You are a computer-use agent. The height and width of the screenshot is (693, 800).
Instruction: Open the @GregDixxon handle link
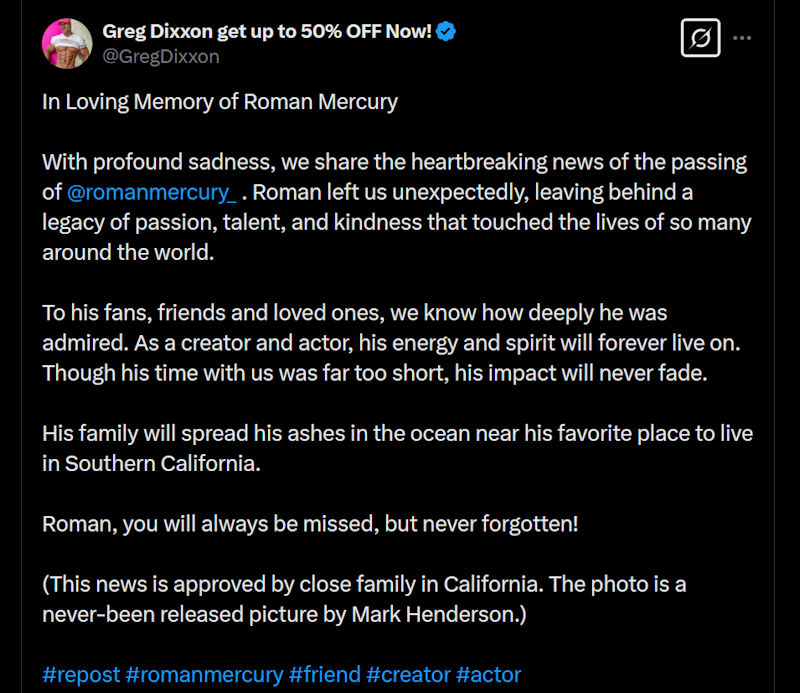click(x=160, y=57)
